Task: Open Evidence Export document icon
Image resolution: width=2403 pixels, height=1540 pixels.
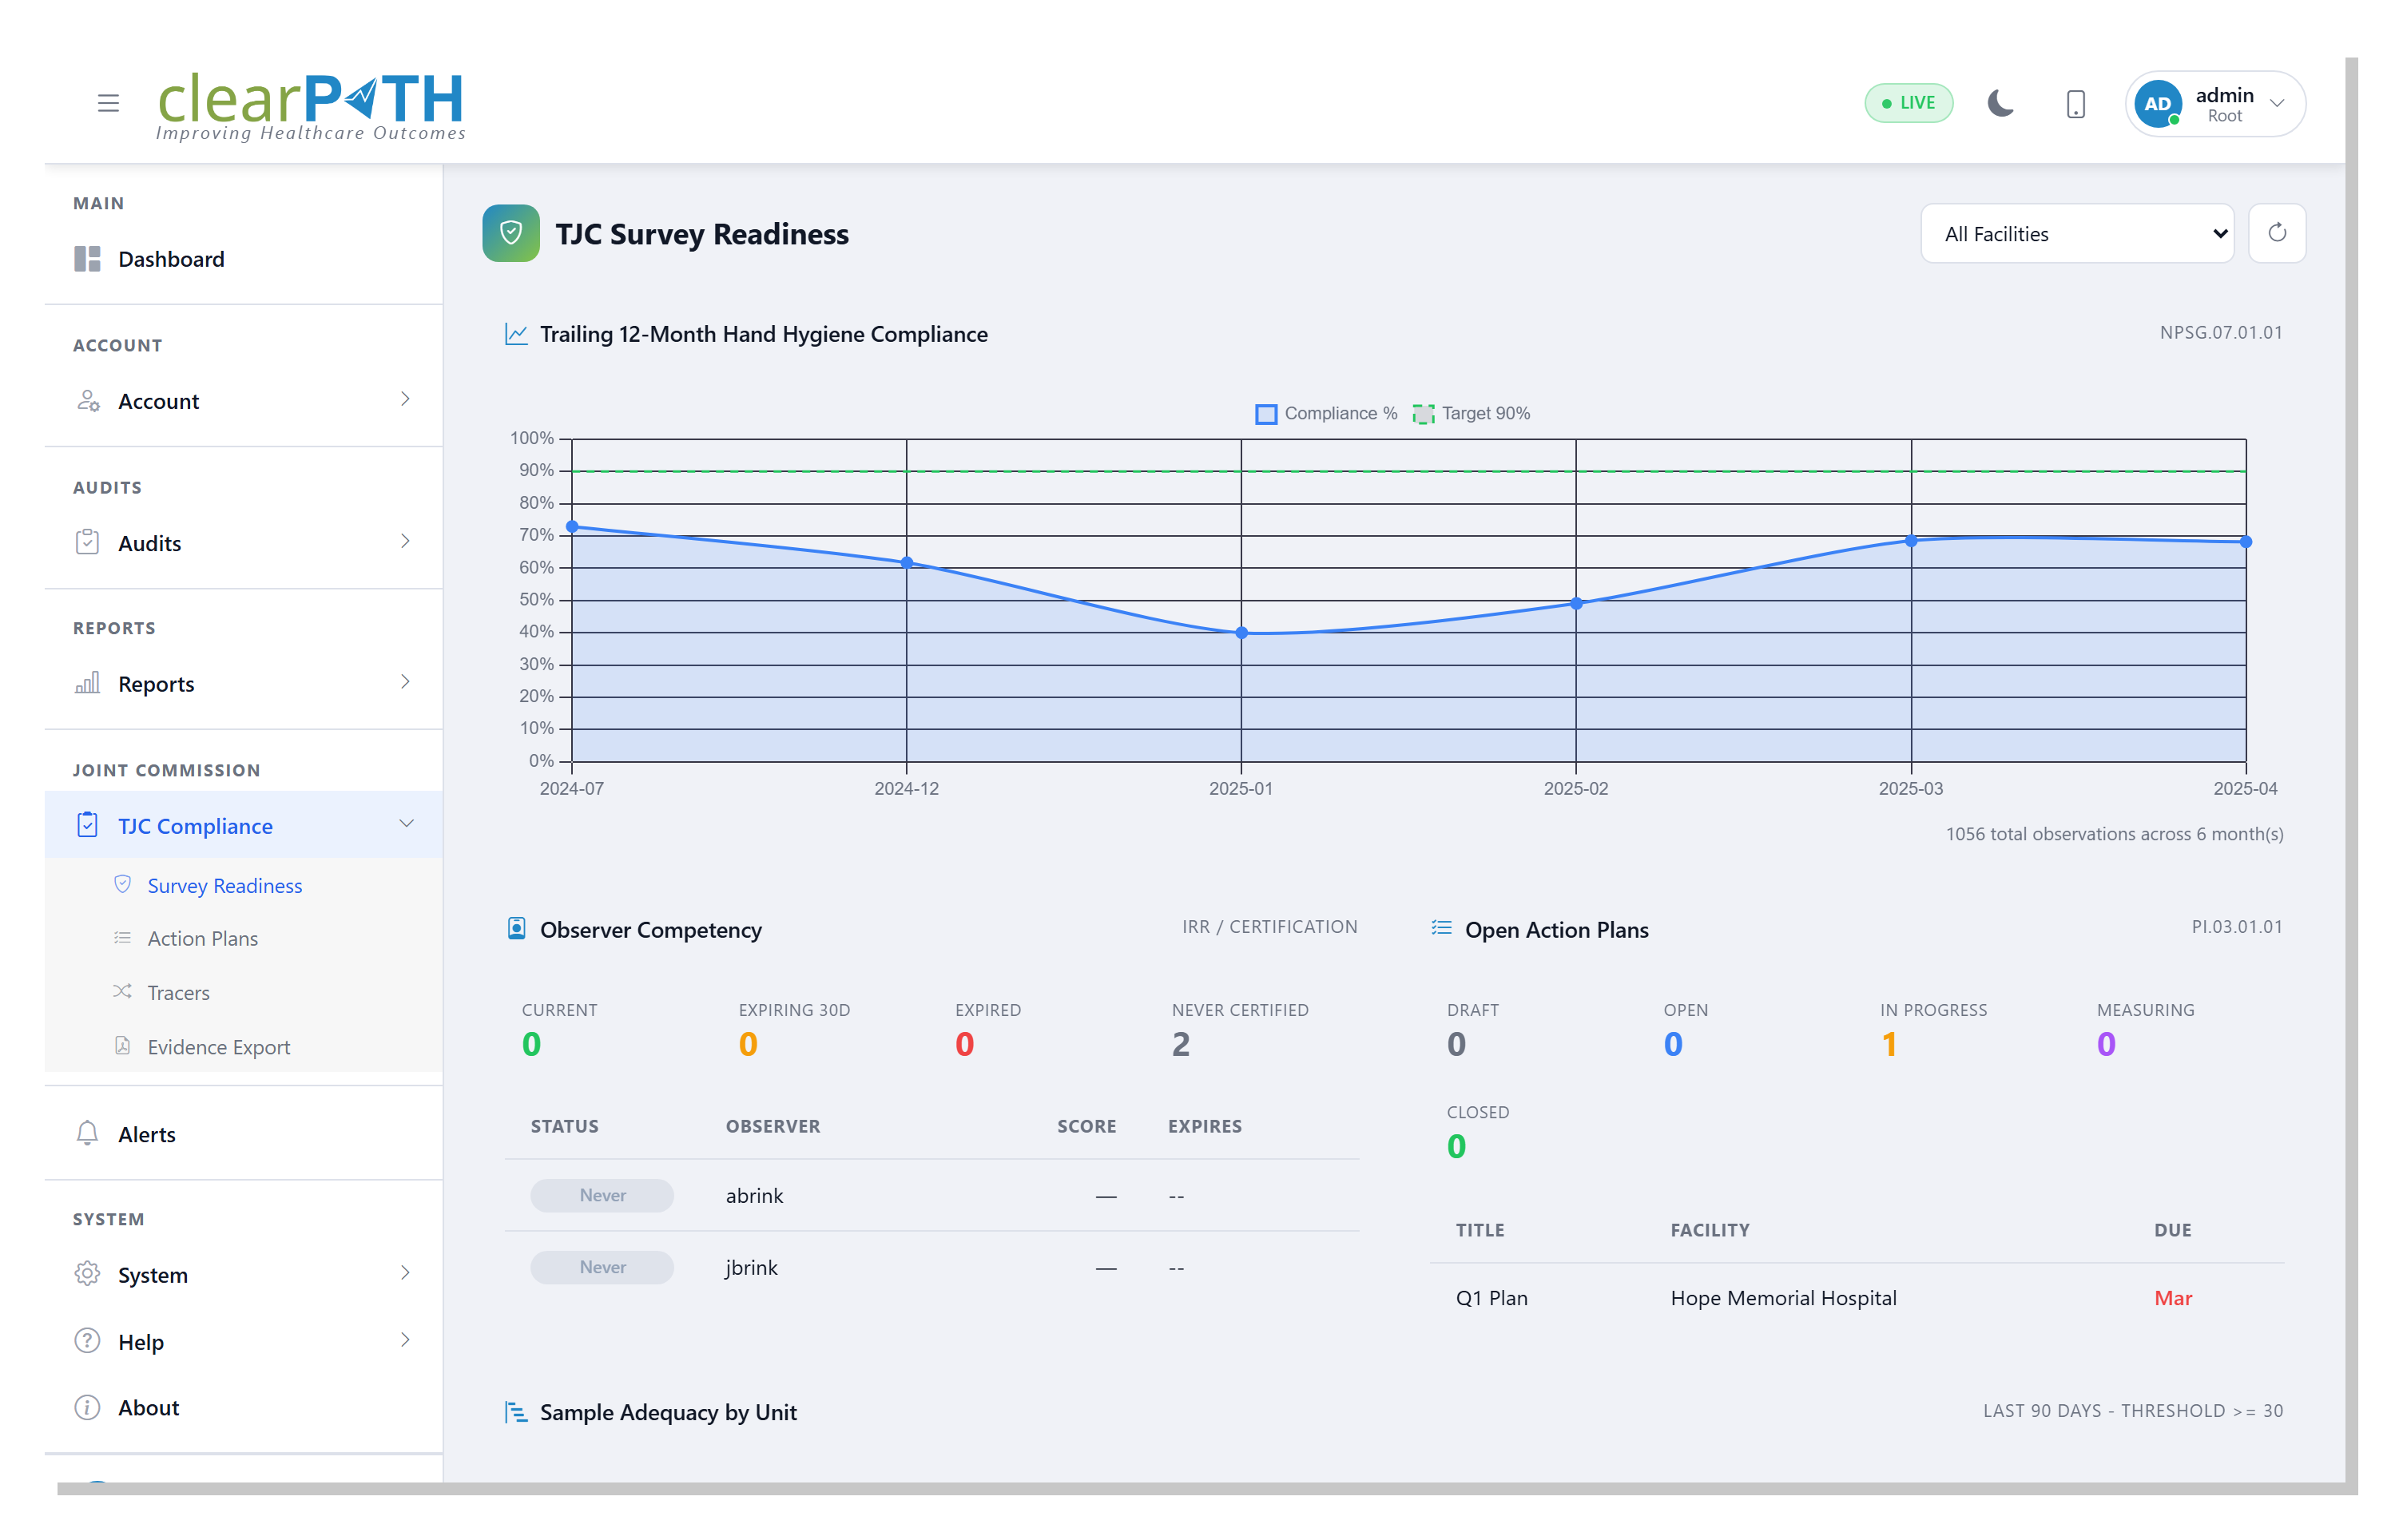Action: 122,1045
